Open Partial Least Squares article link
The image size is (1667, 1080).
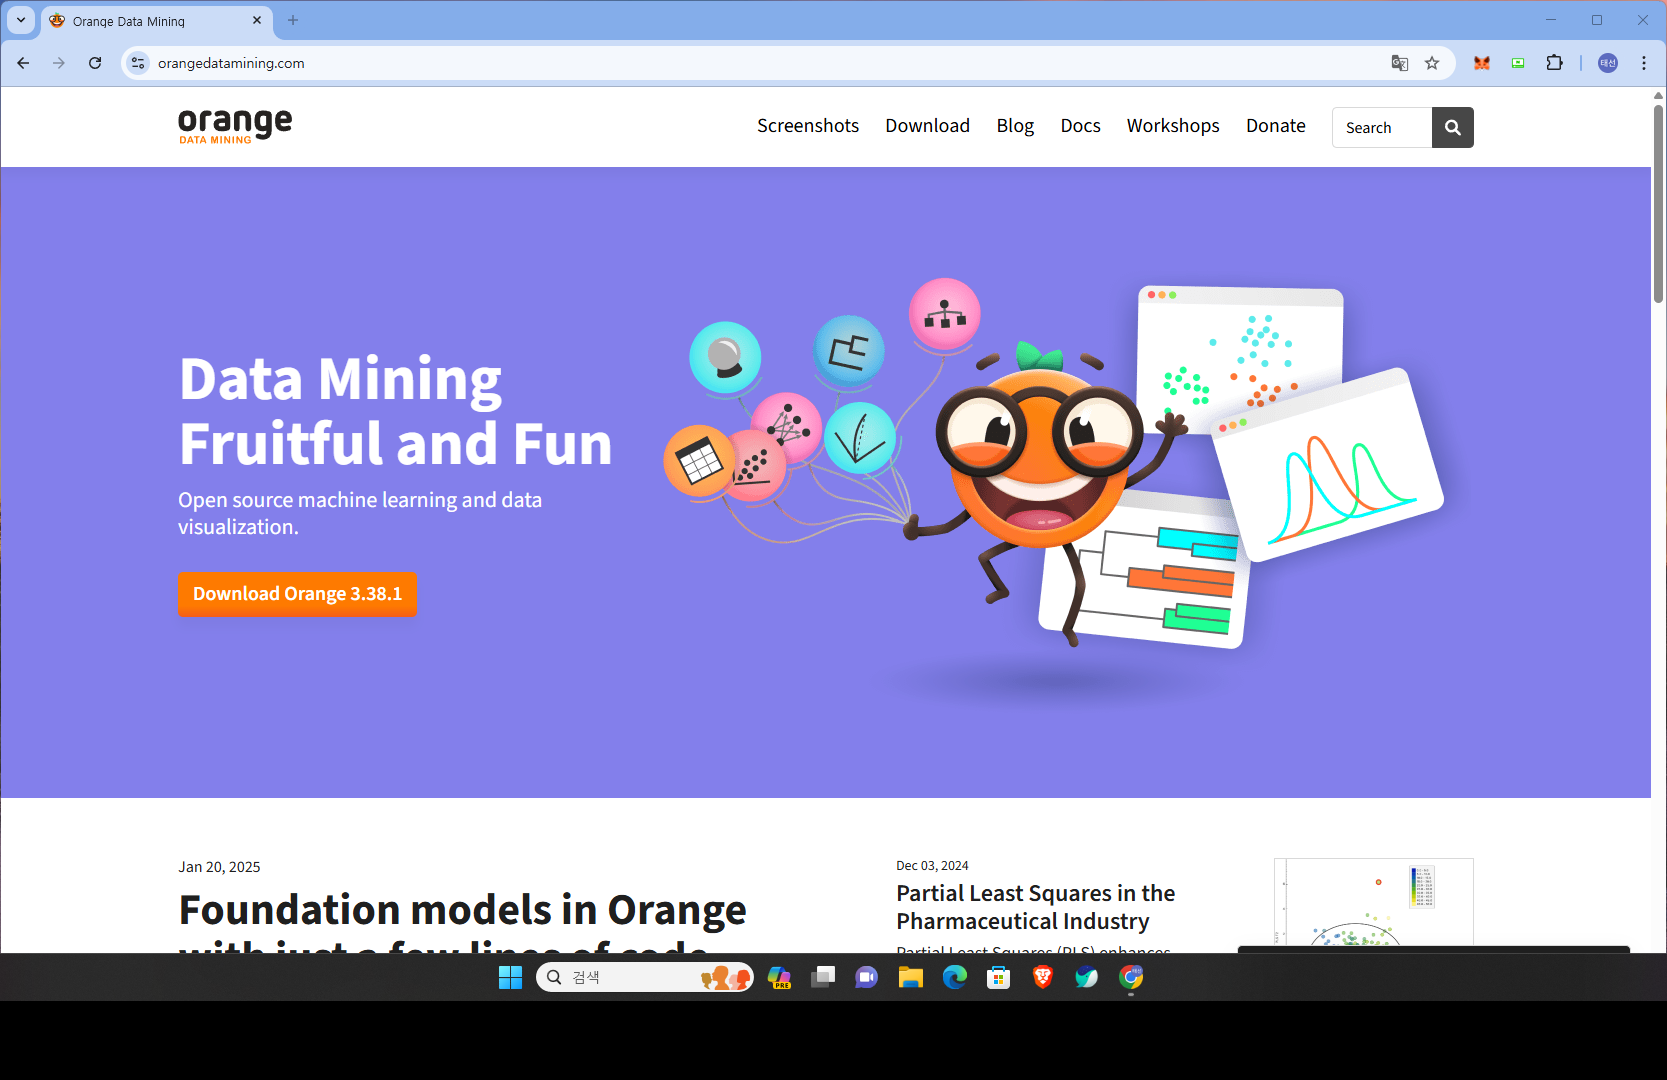click(x=1035, y=907)
